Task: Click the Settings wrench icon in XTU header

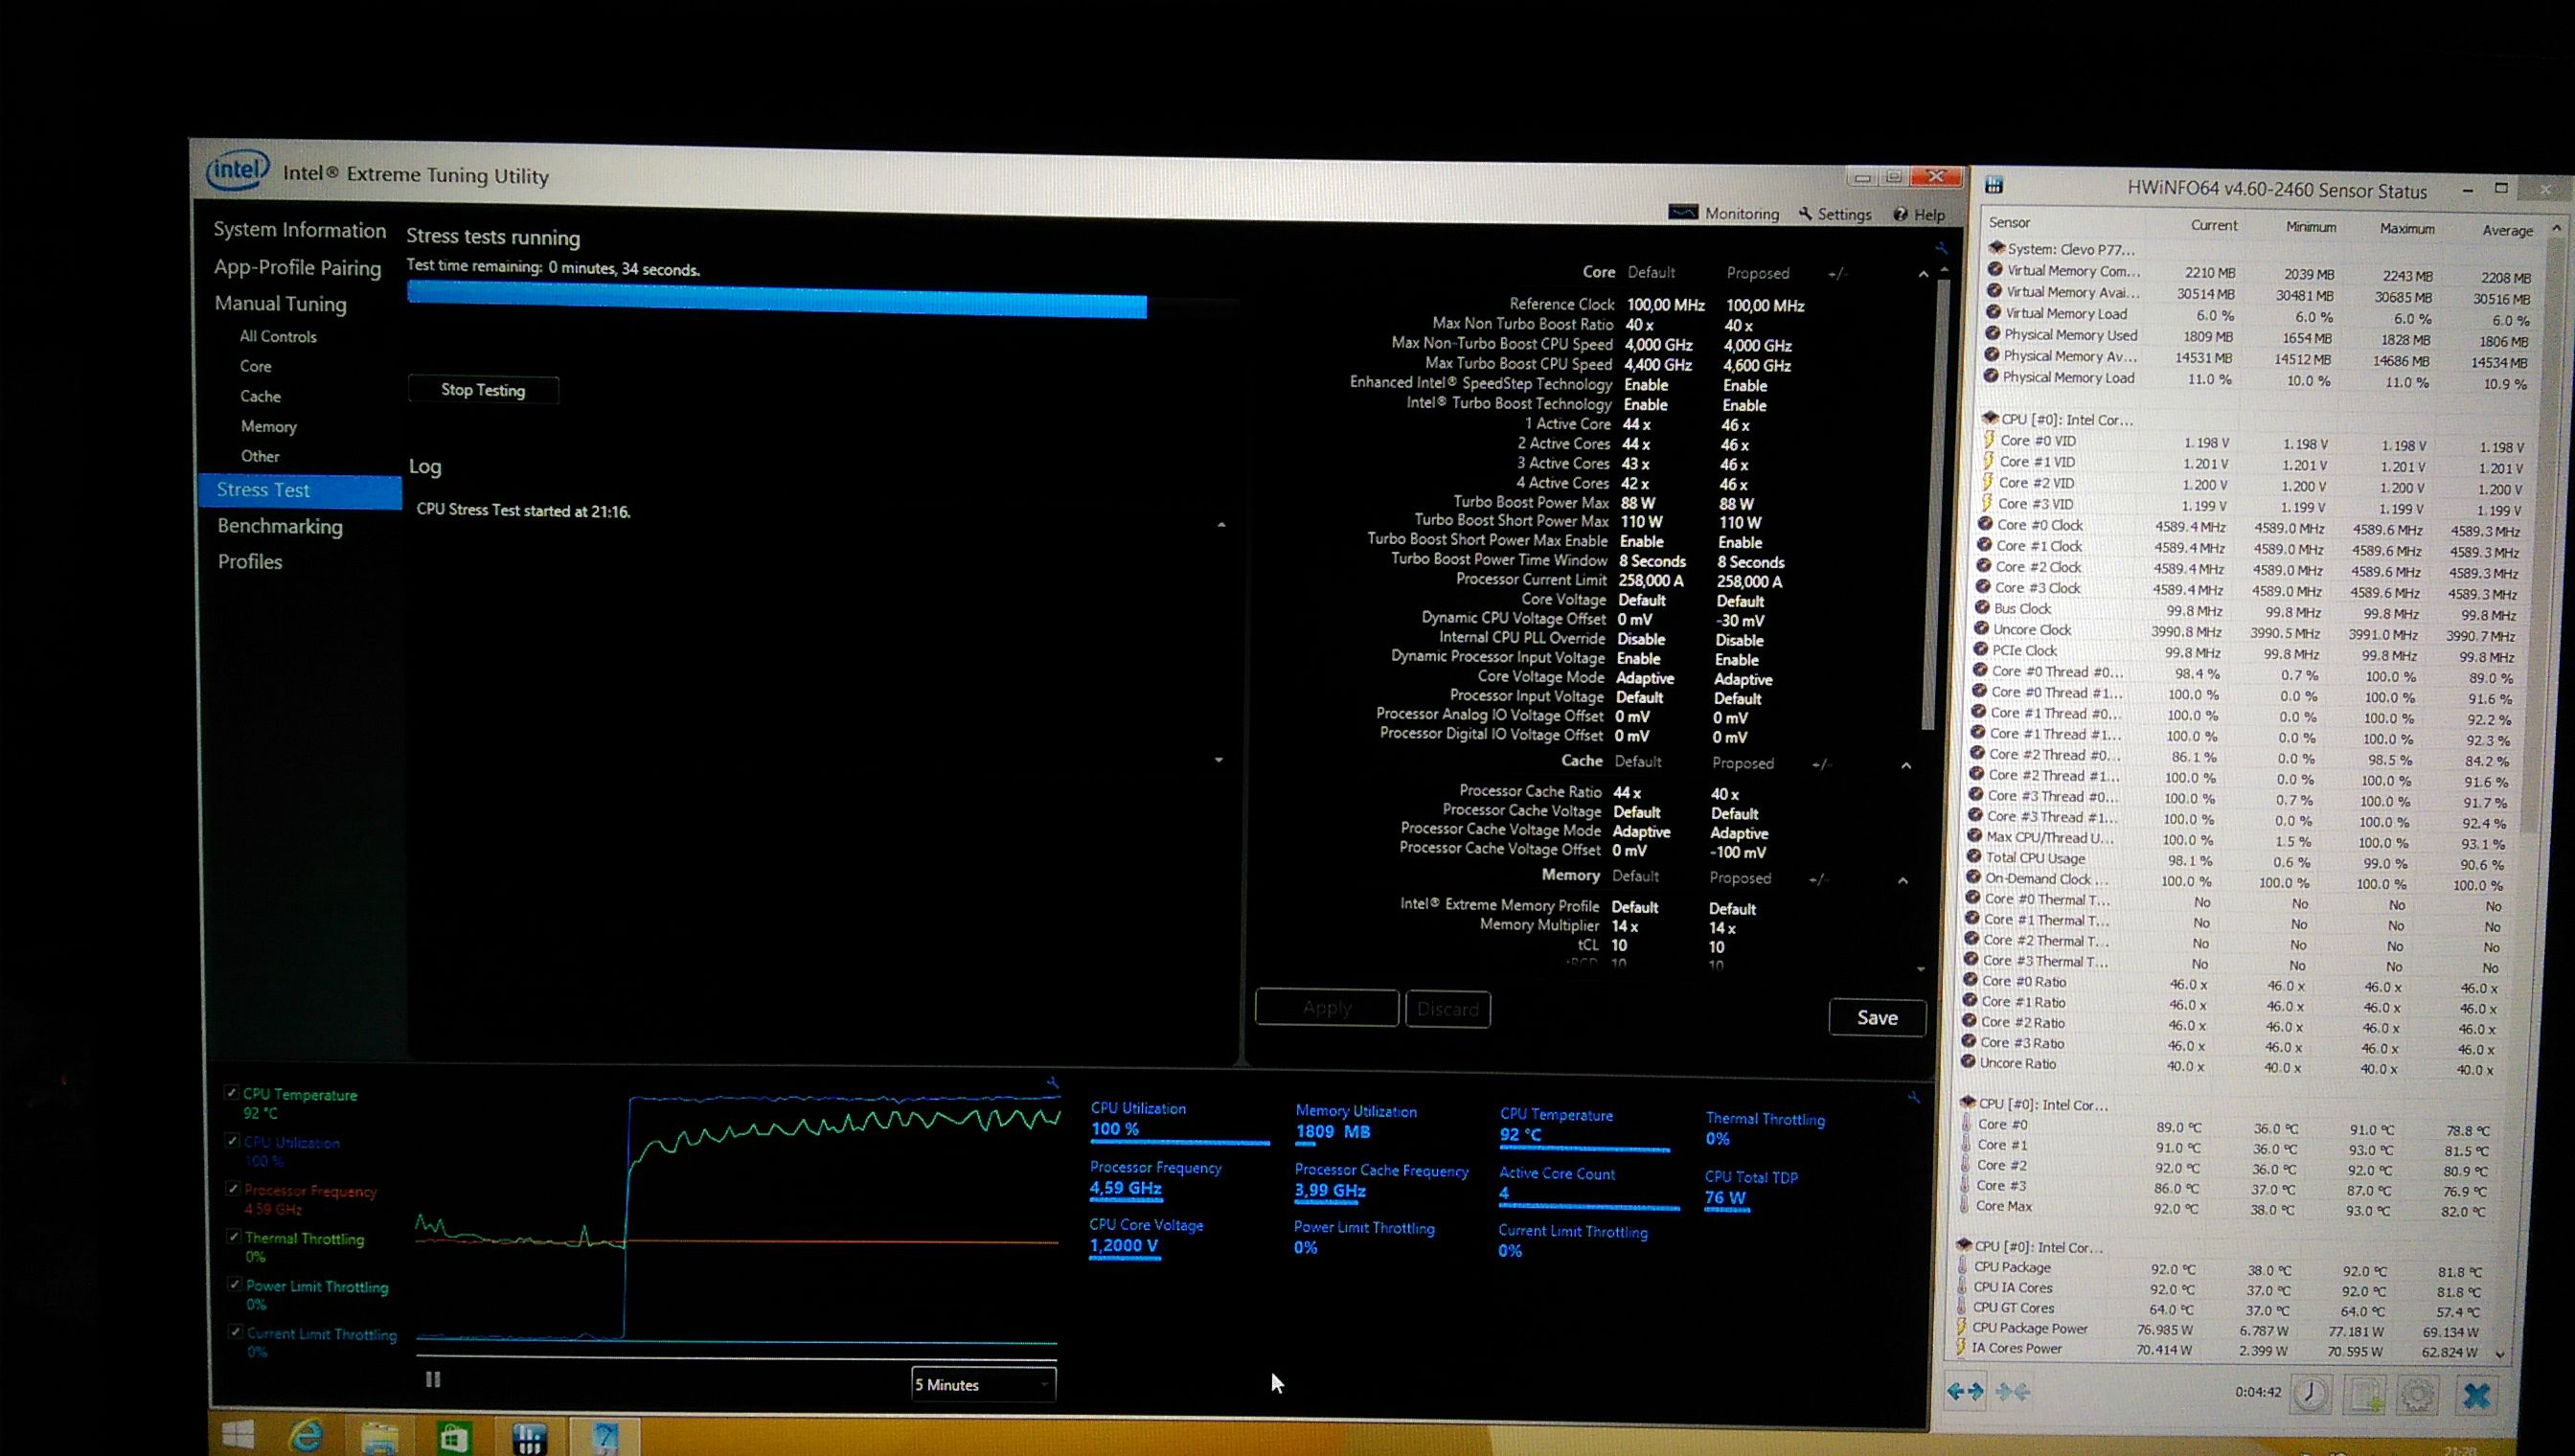Action: click(x=1805, y=214)
